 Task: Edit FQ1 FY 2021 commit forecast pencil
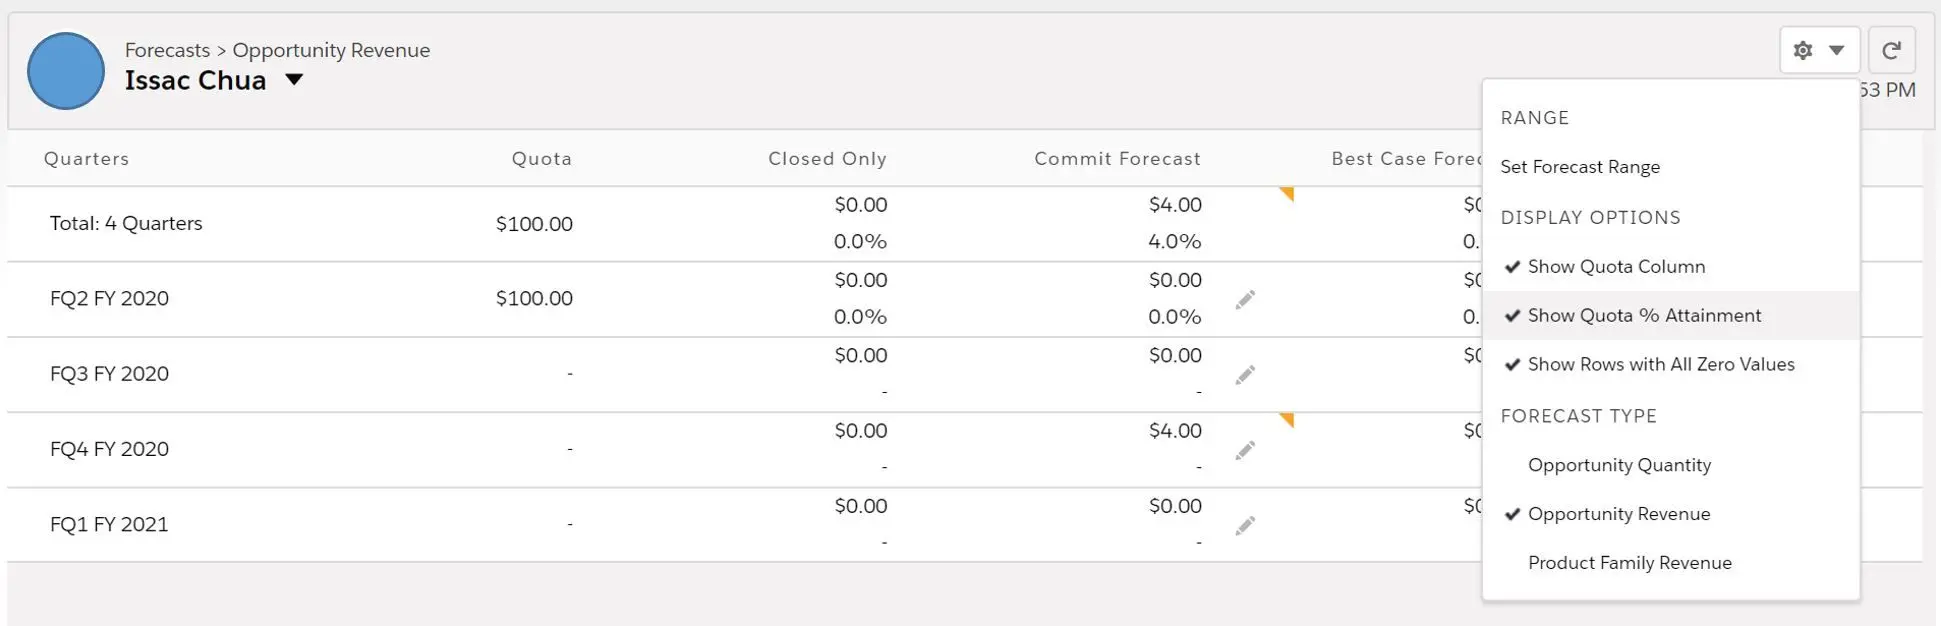pyautogui.click(x=1245, y=525)
